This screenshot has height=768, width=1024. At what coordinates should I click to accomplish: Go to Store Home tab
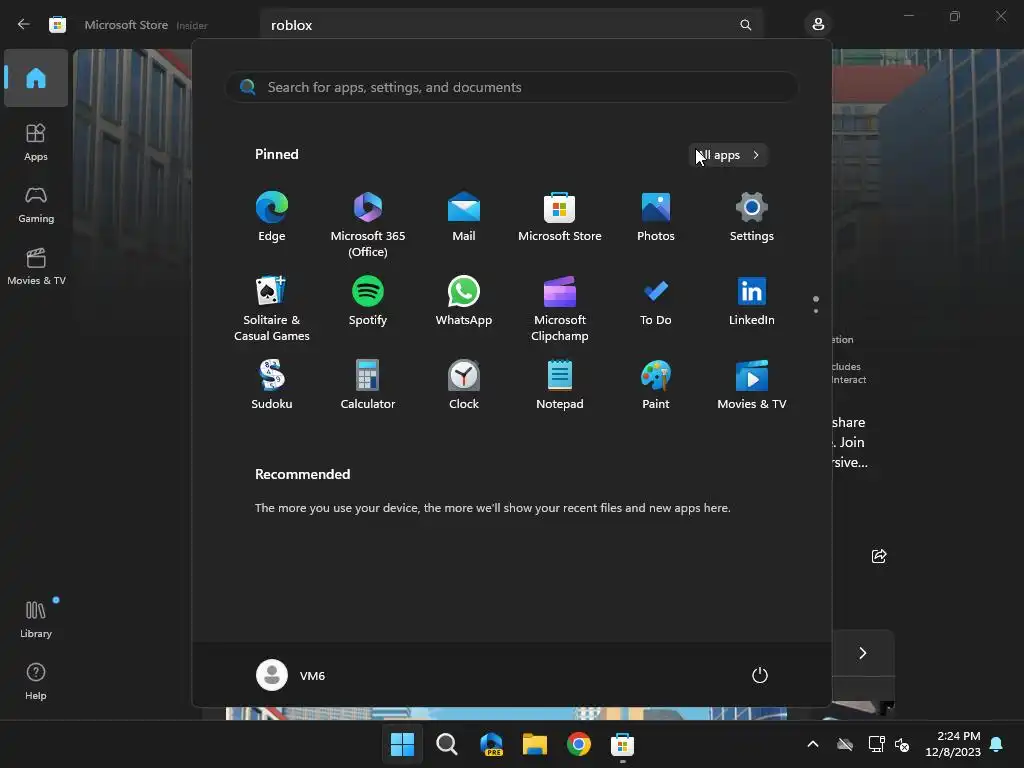pyautogui.click(x=36, y=78)
